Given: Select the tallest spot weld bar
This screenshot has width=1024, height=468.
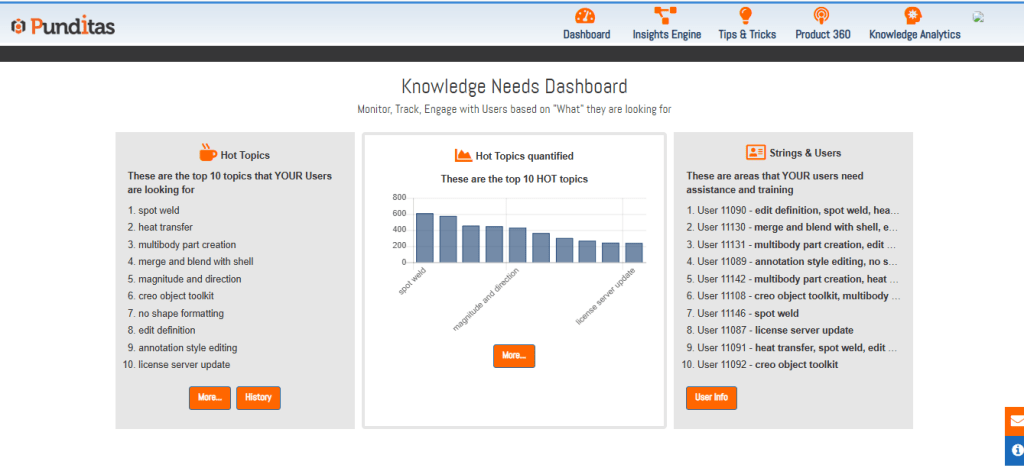Looking at the screenshot, I should click(425, 238).
